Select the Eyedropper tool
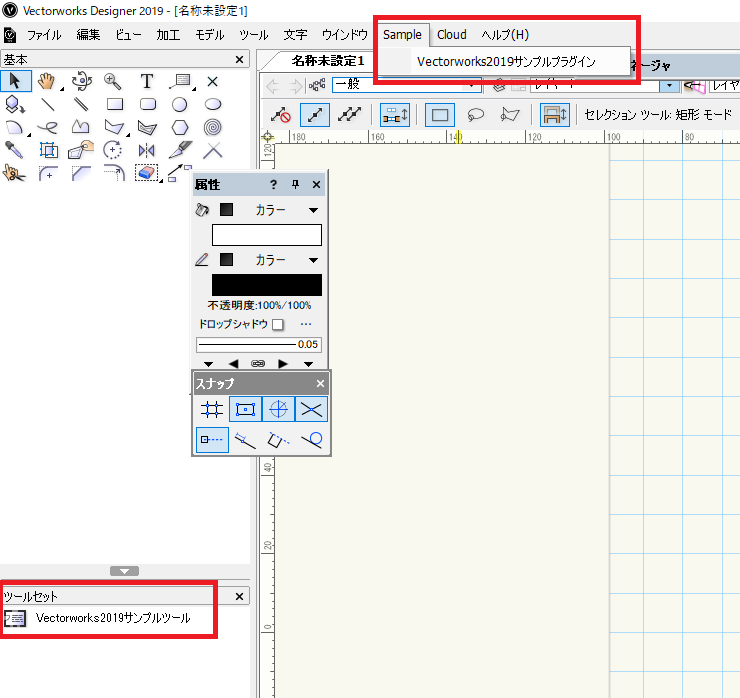 tap(14, 150)
